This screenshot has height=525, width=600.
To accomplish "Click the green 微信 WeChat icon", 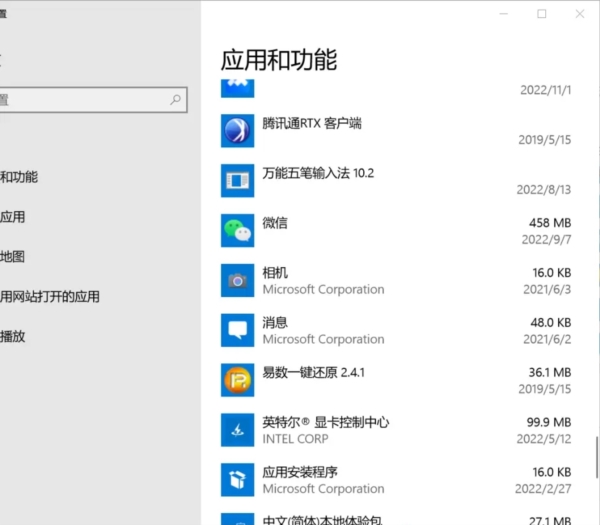I will coord(237,230).
